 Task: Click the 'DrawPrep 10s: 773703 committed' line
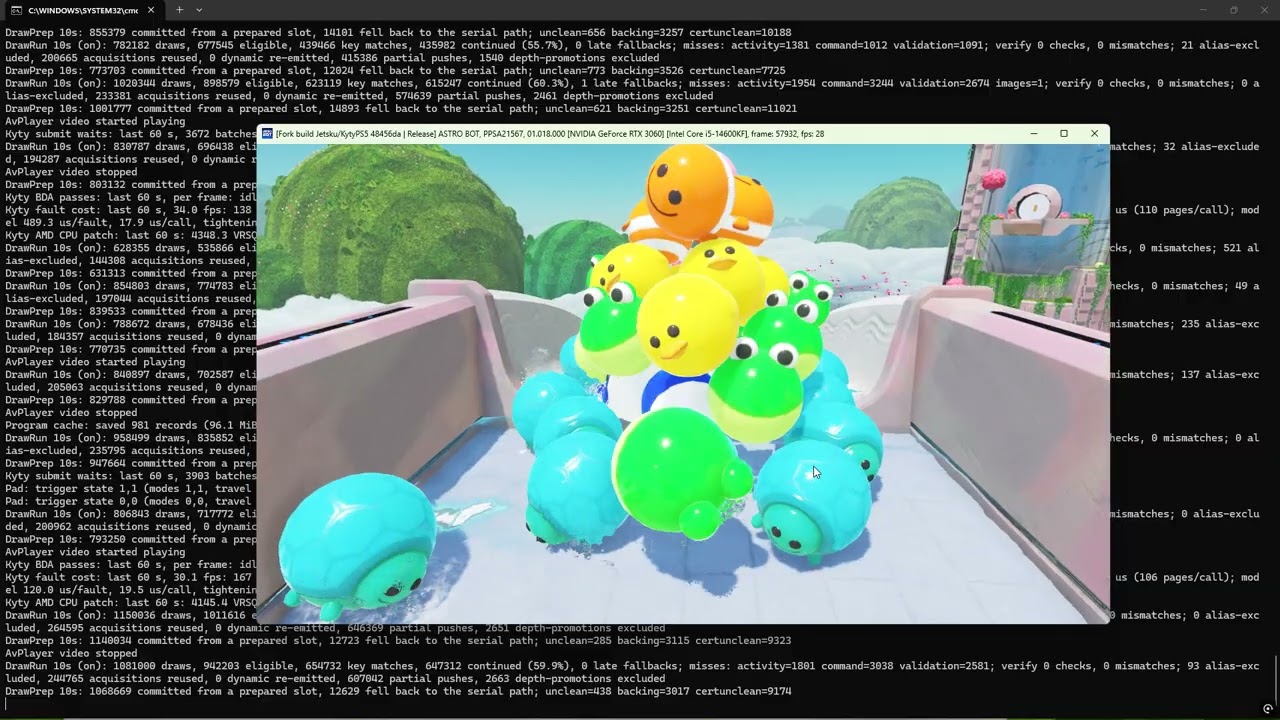(x=395, y=70)
